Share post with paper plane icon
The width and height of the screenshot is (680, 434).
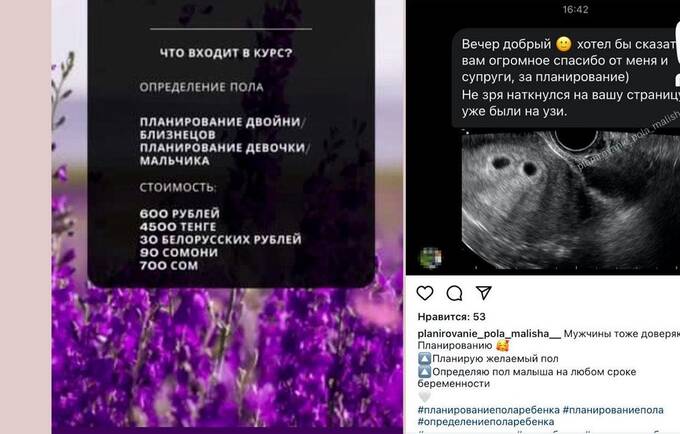[x=484, y=293]
